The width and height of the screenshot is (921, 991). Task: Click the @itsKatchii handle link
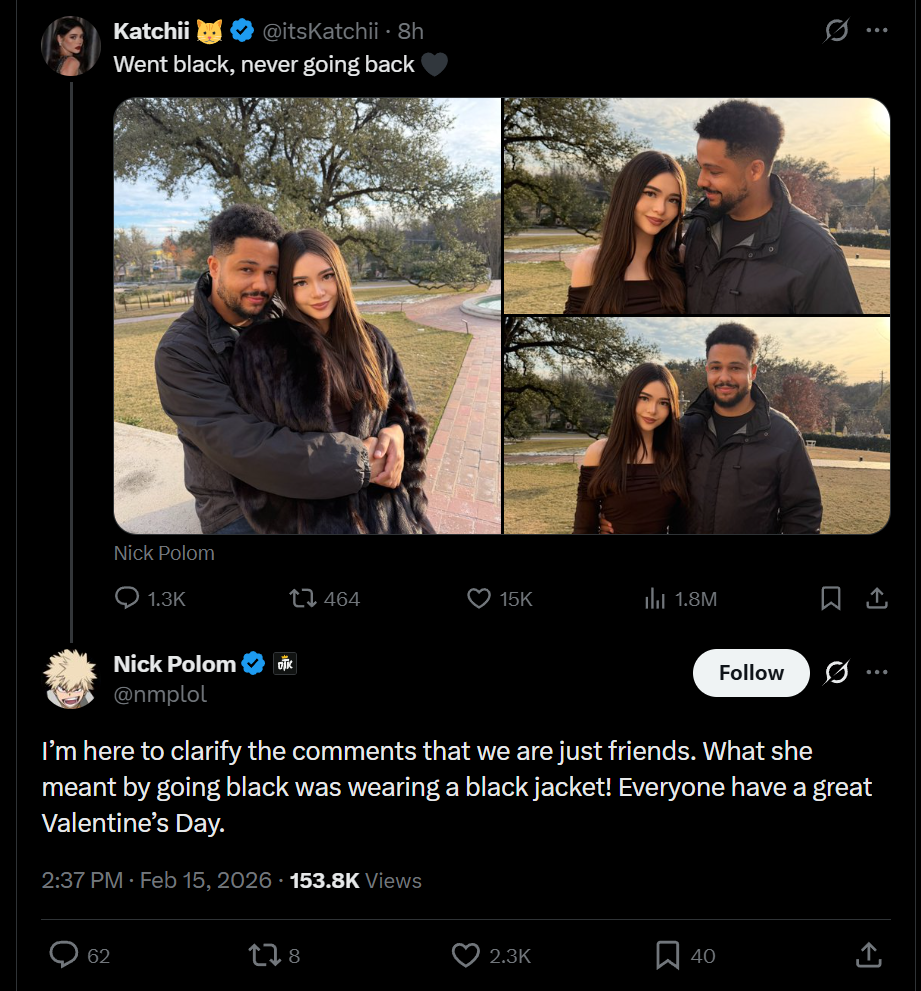pos(322,31)
